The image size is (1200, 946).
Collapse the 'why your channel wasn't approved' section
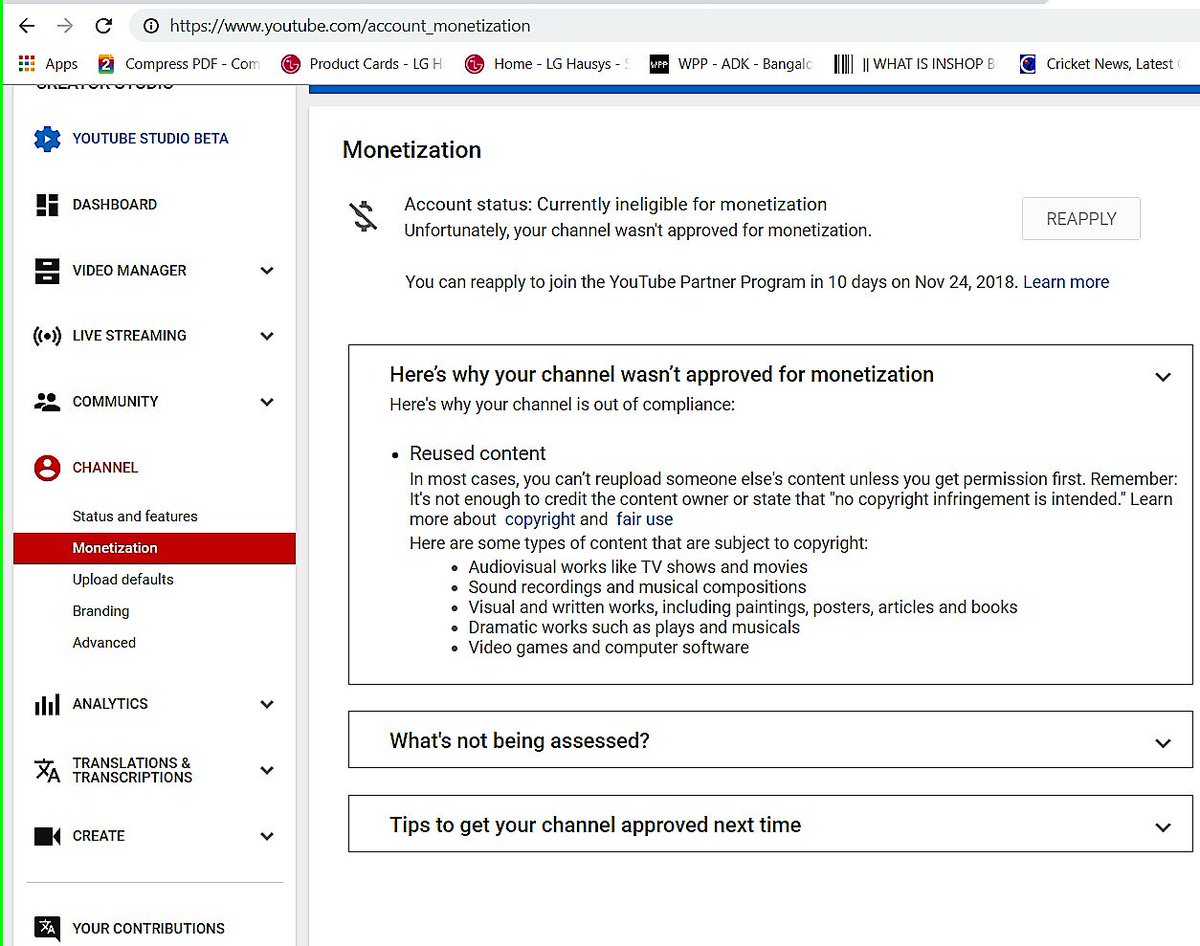1163,377
